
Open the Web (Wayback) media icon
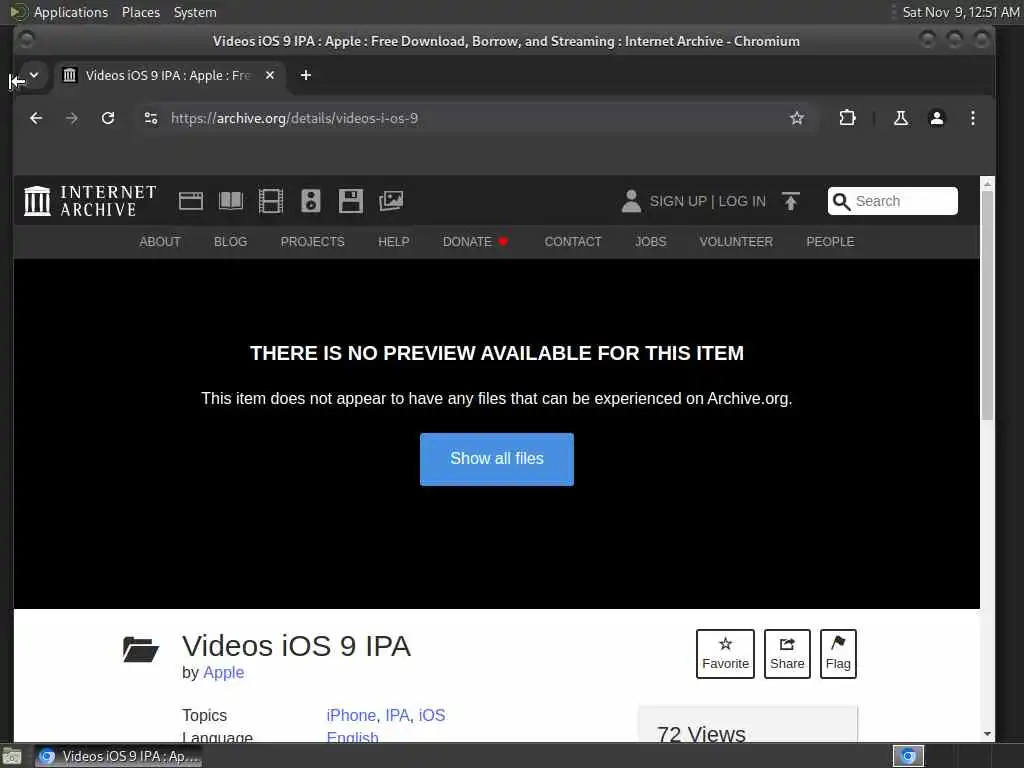point(191,200)
